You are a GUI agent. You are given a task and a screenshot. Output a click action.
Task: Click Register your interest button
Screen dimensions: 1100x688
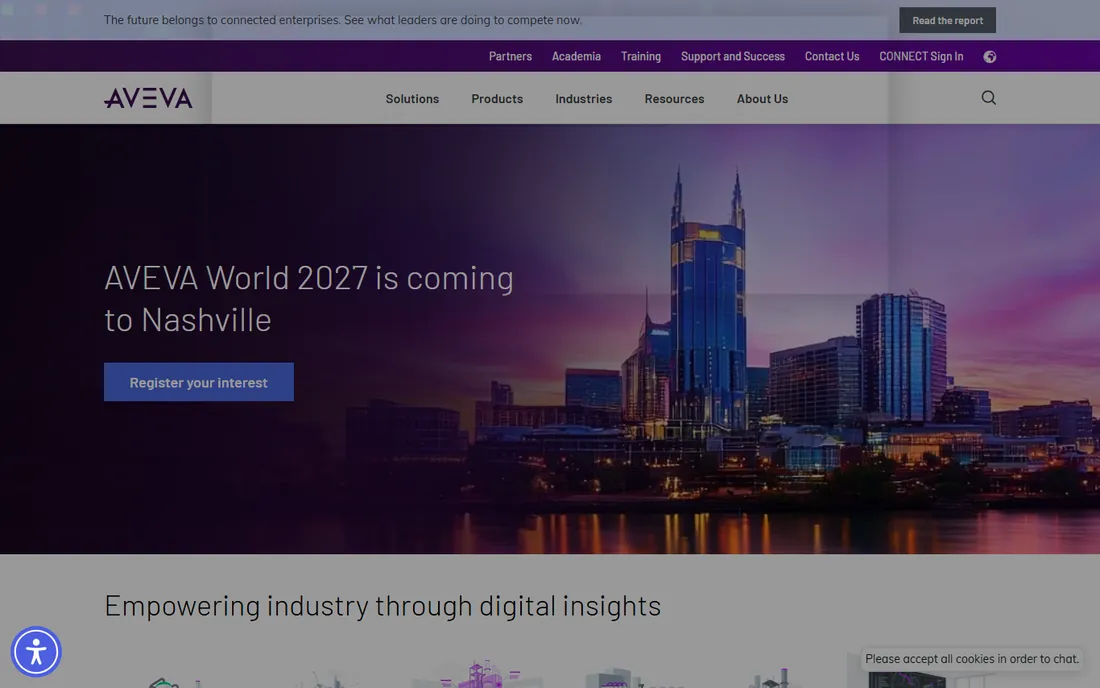tap(199, 382)
